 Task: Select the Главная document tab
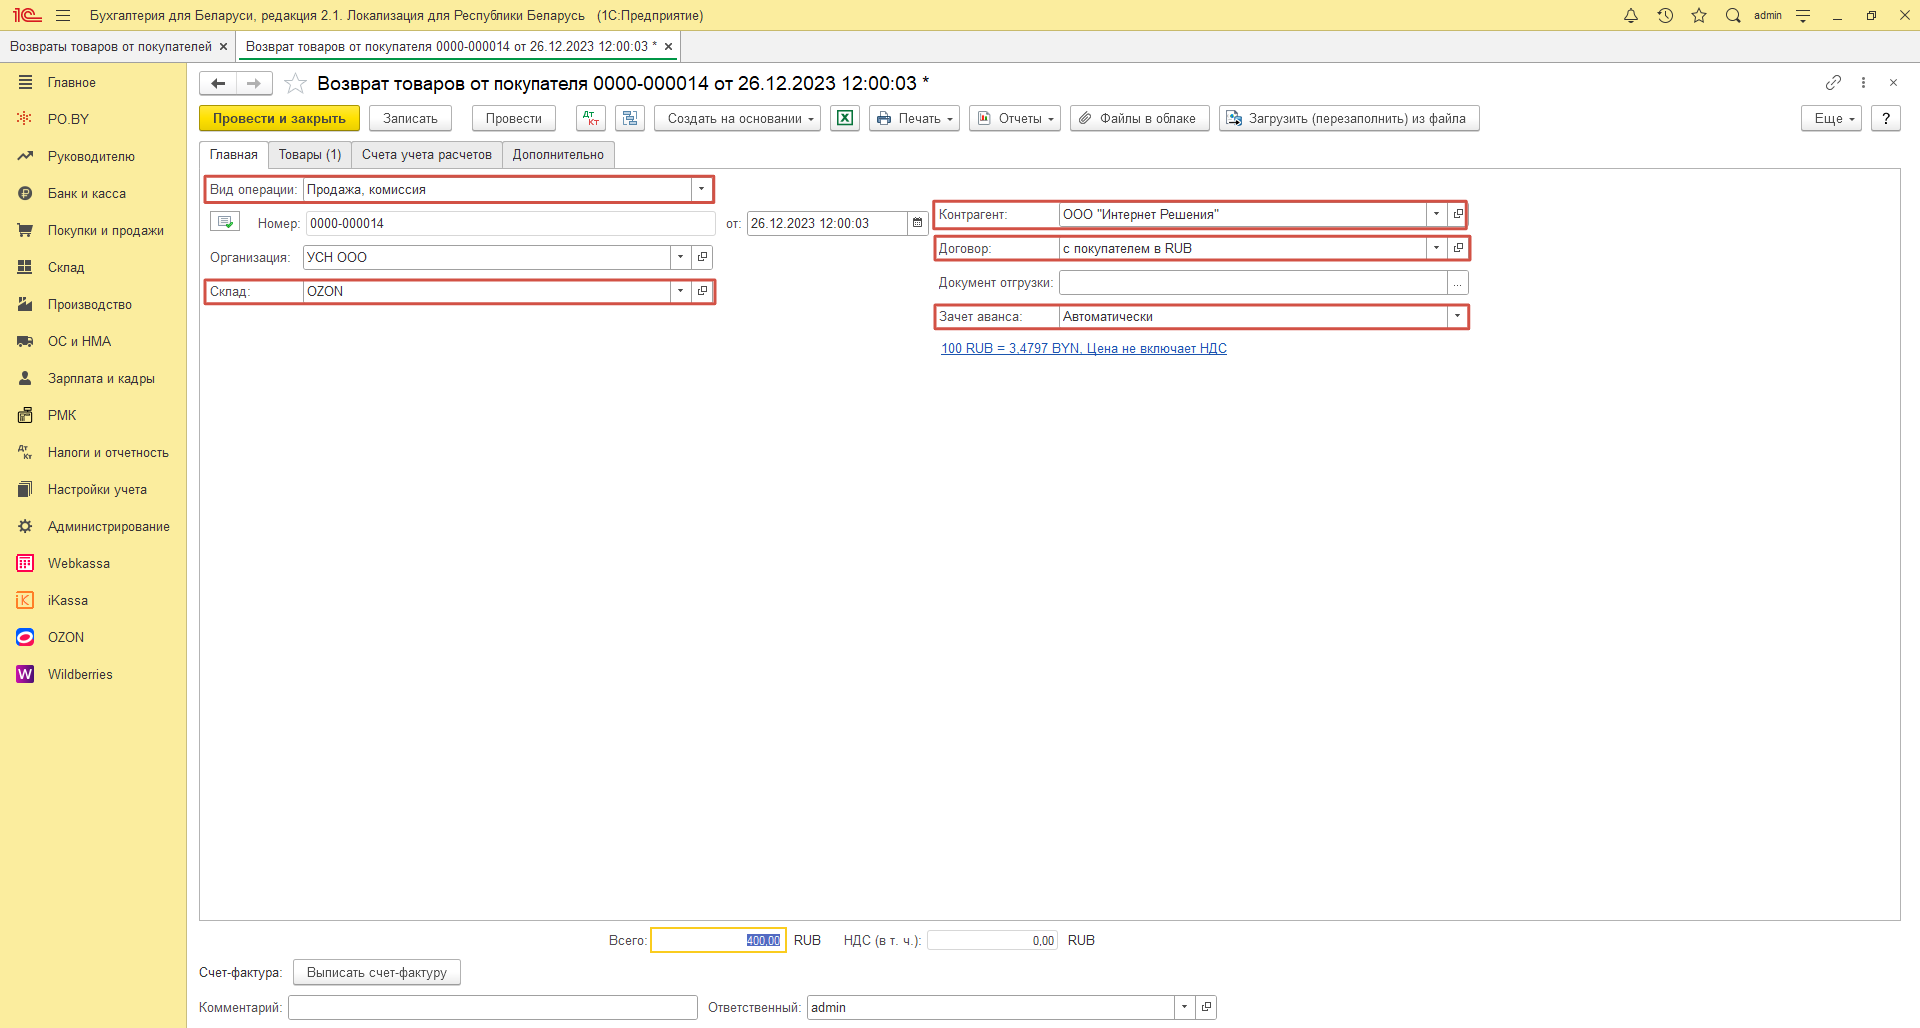point(234,155)
